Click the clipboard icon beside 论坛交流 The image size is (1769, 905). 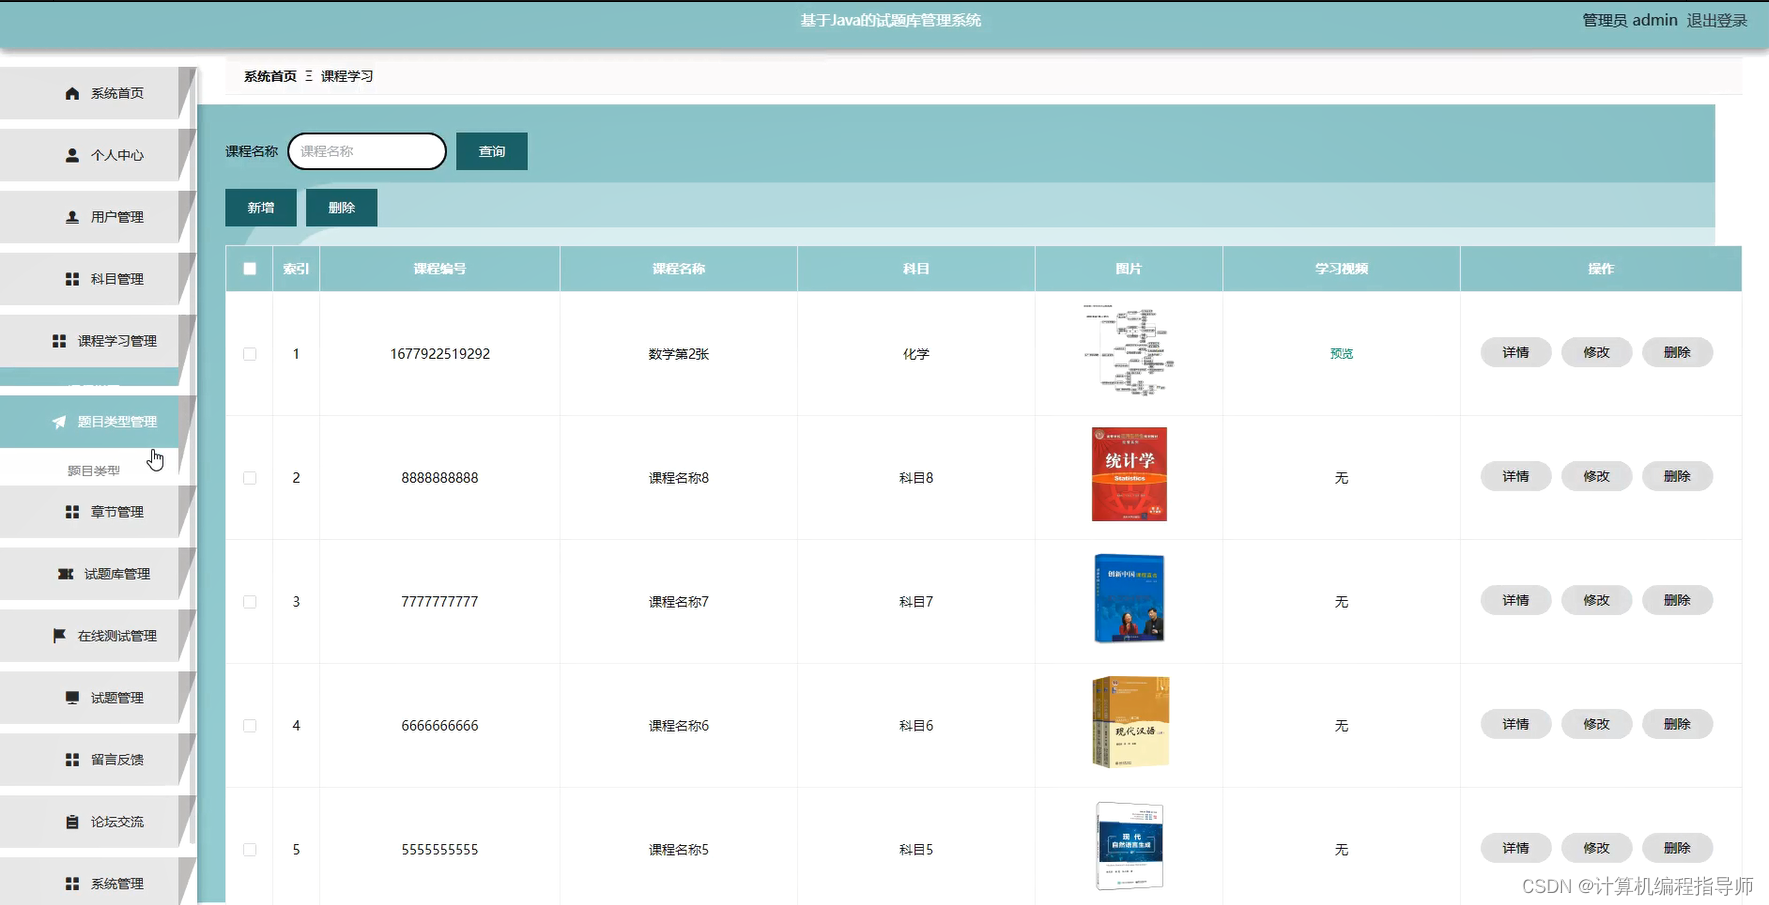coord(72,822)
